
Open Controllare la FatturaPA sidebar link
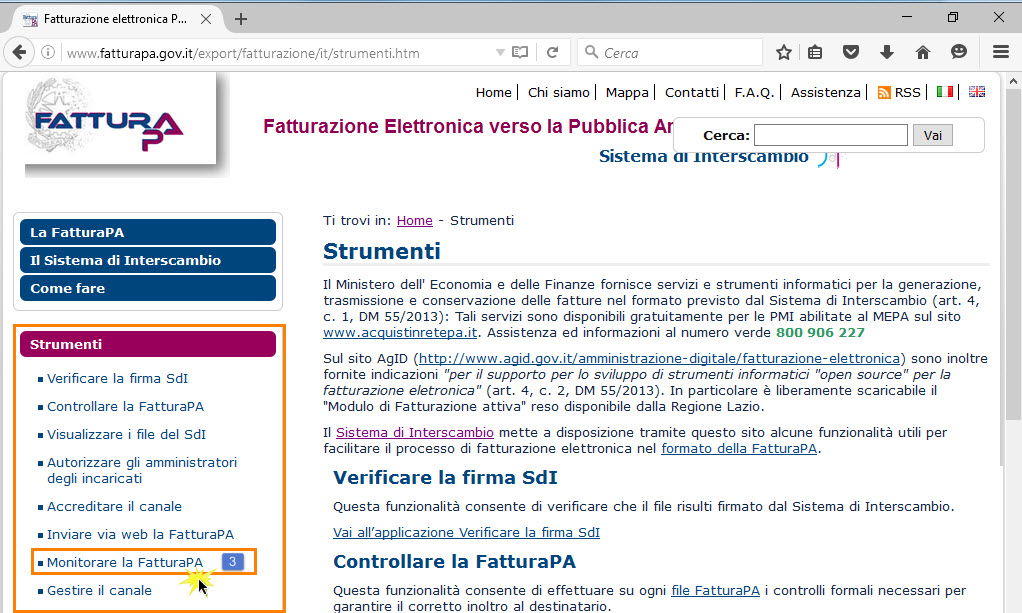click(x=125, y=406)
